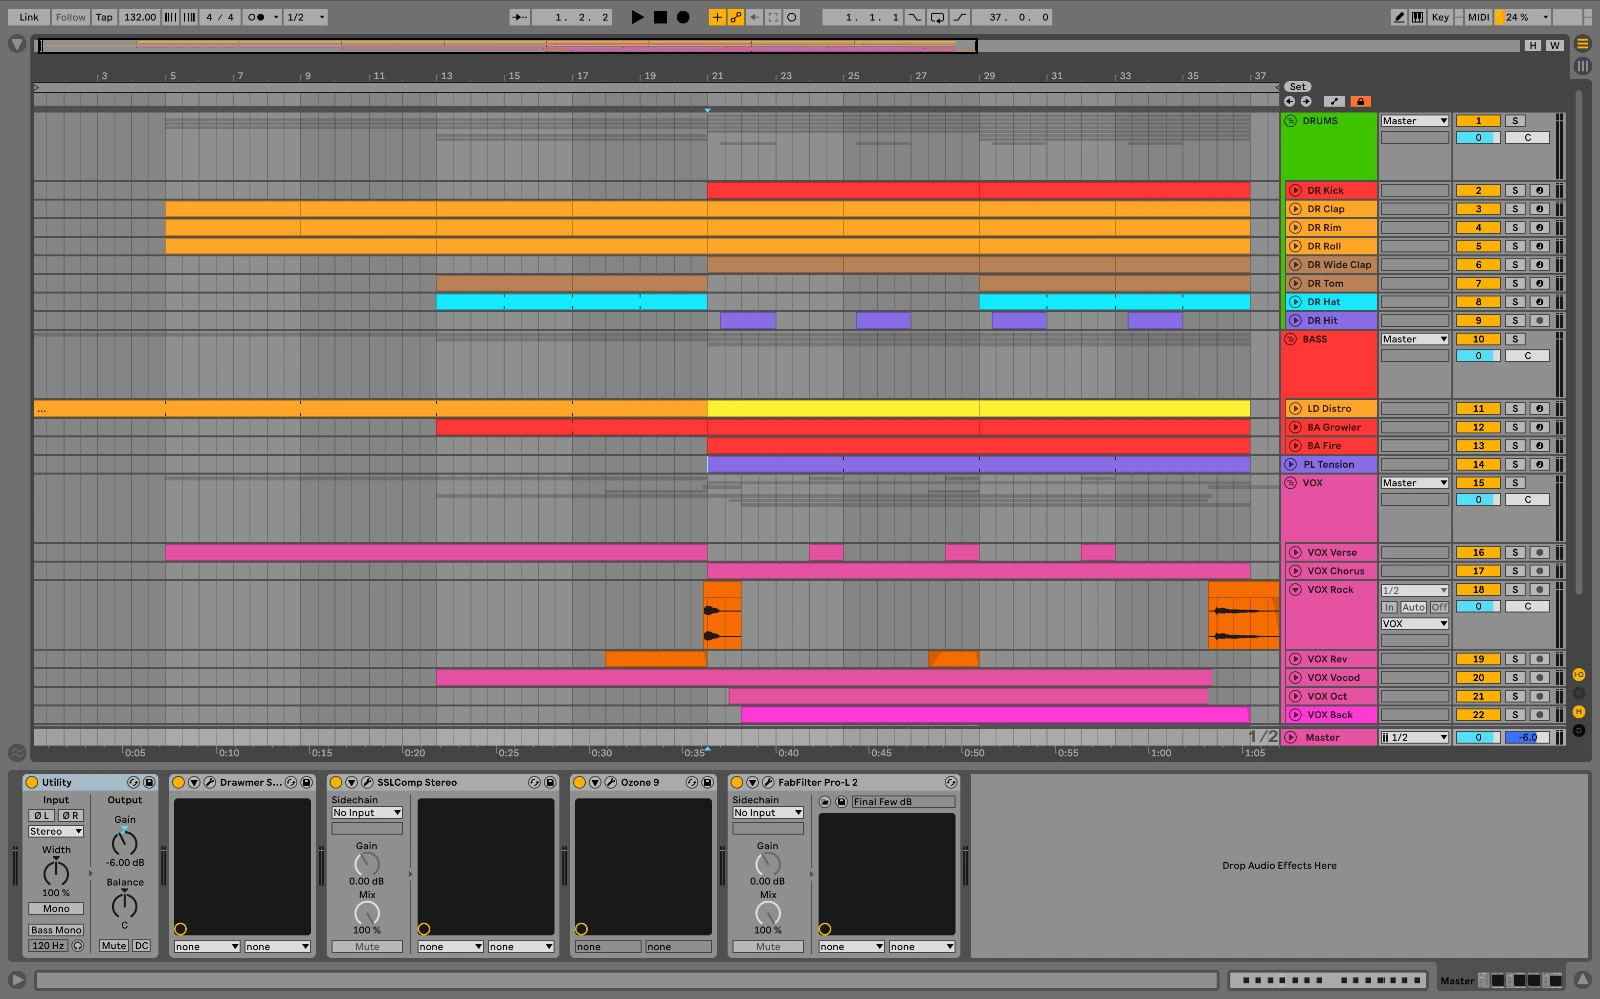Click the Tap tempo button
Image resolution: width=1600 pixels, height=999 pixels.
104,17
